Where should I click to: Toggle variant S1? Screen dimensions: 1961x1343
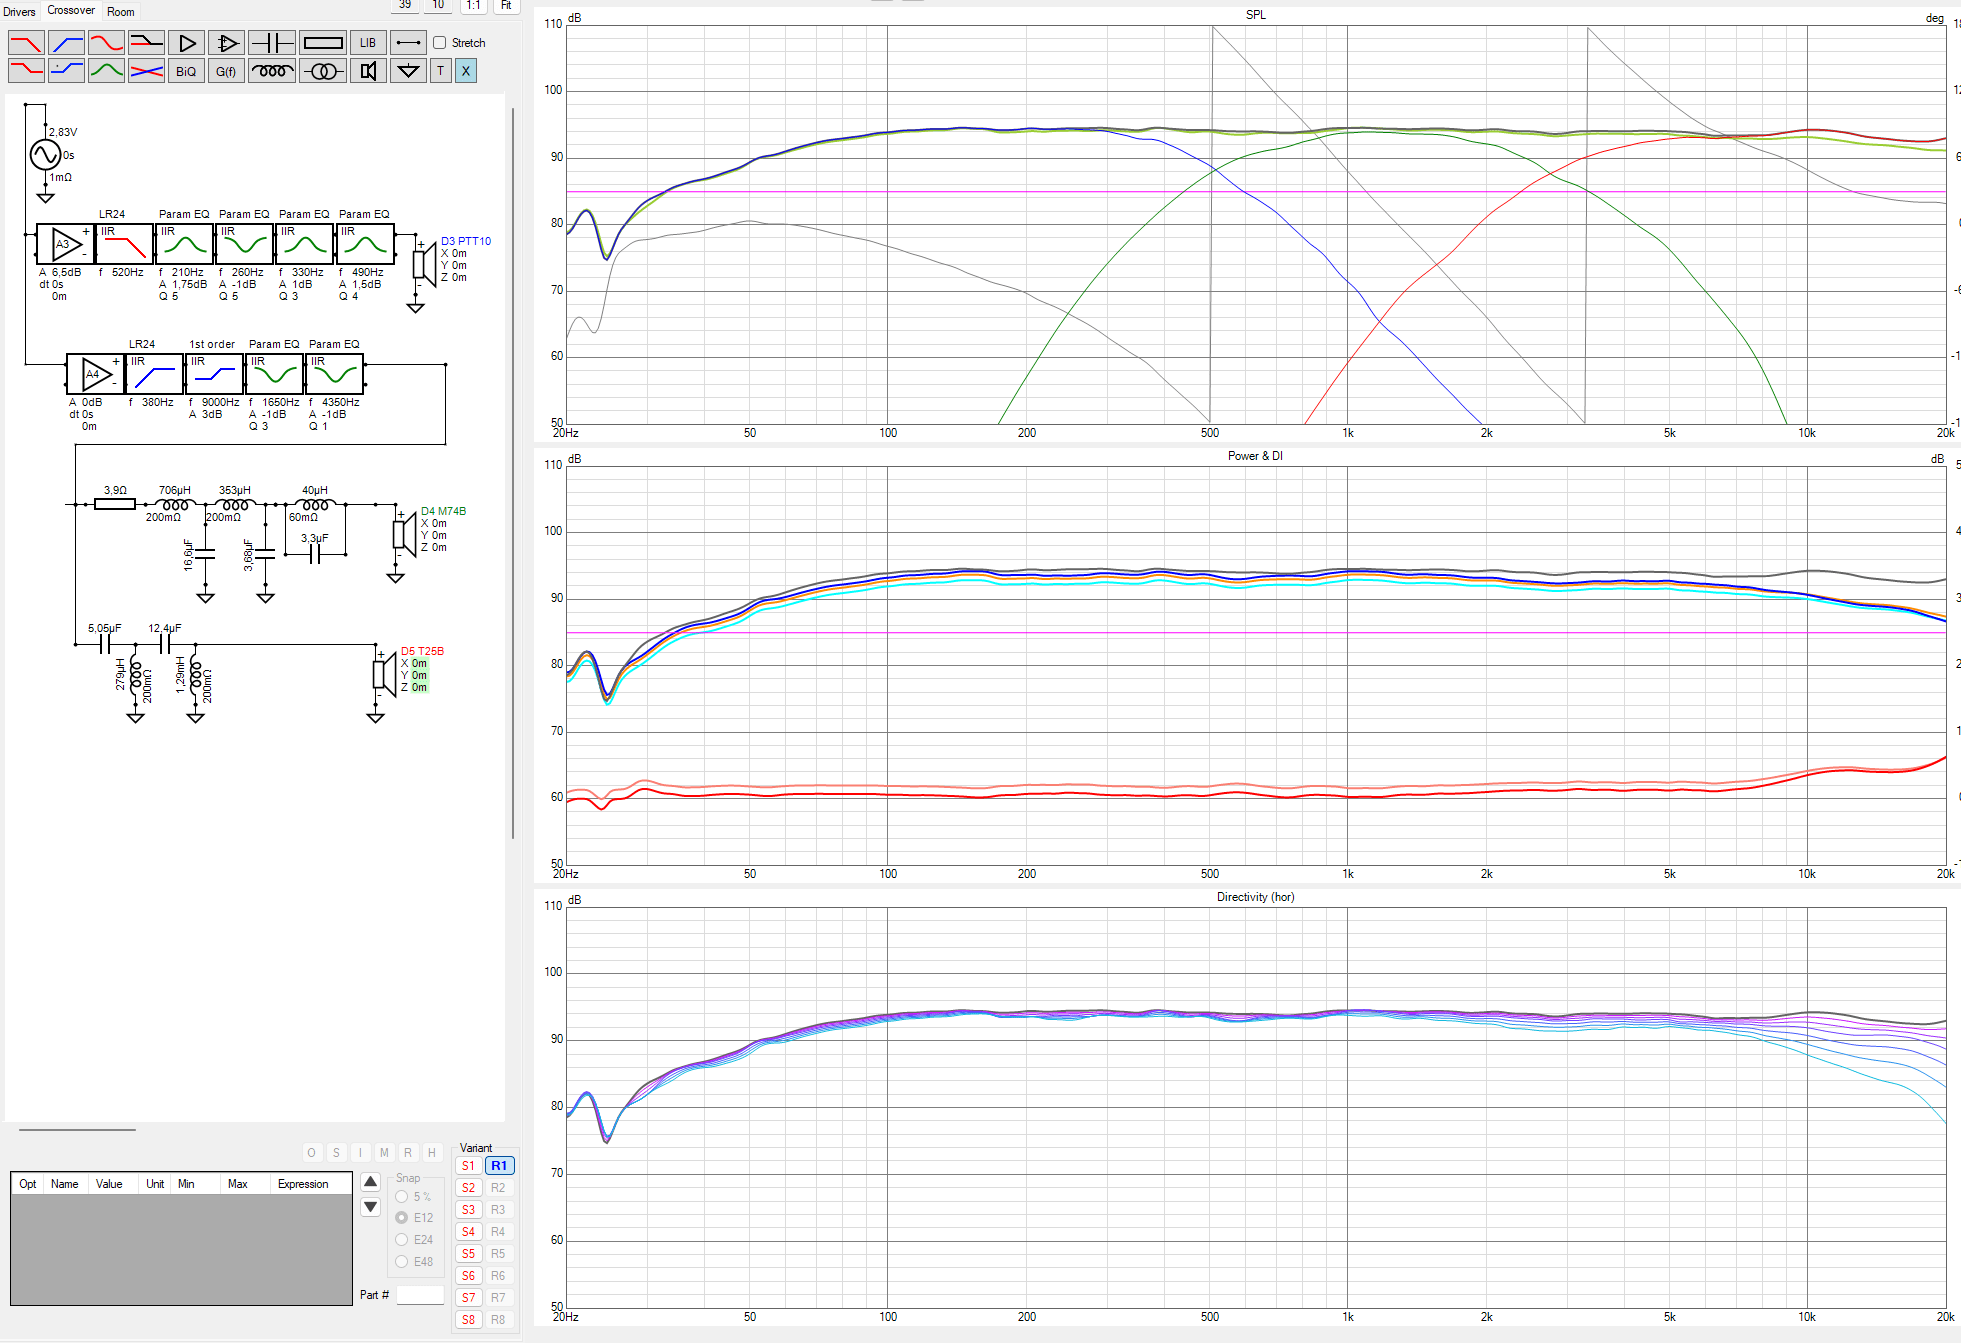coord(468,1166)
